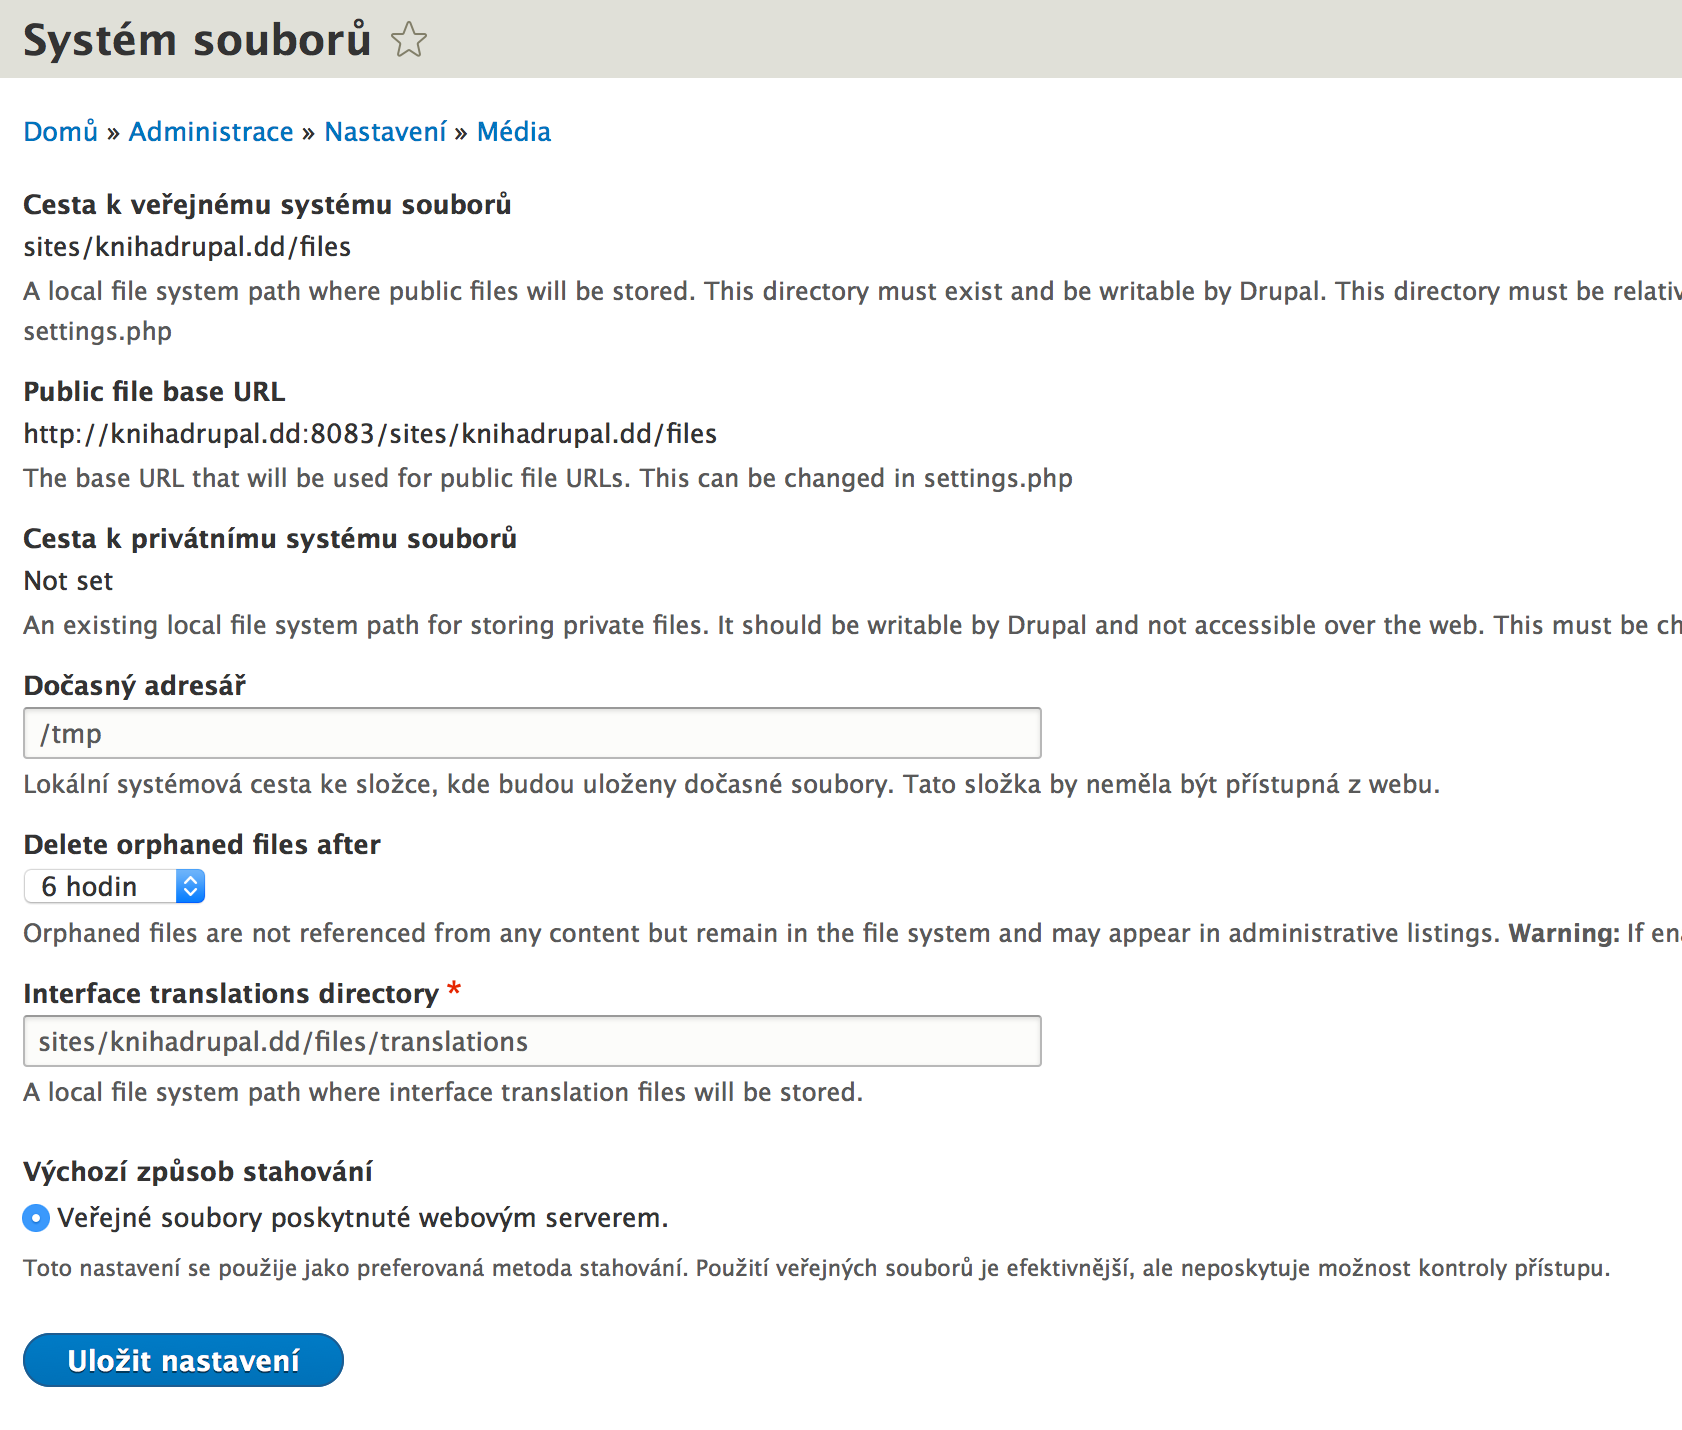This screenshot has width=1682, height=1430.
Task: Open the Média breadcrumb link
Action: tap(514, 132)
